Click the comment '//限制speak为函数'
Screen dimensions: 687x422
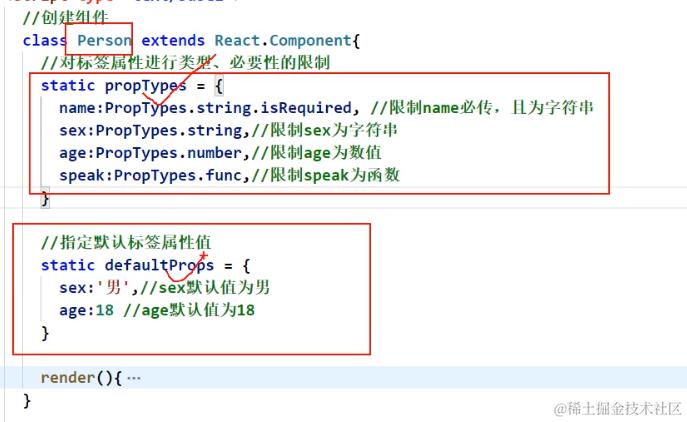point(325,175)
